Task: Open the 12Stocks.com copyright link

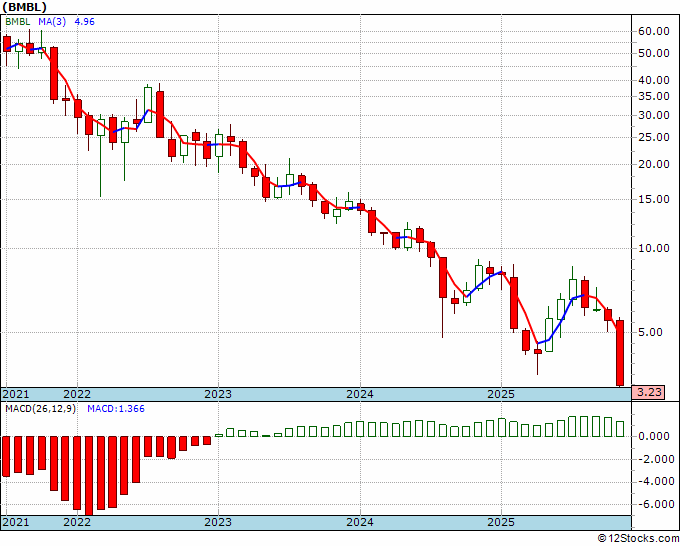Action: [638, 539]
